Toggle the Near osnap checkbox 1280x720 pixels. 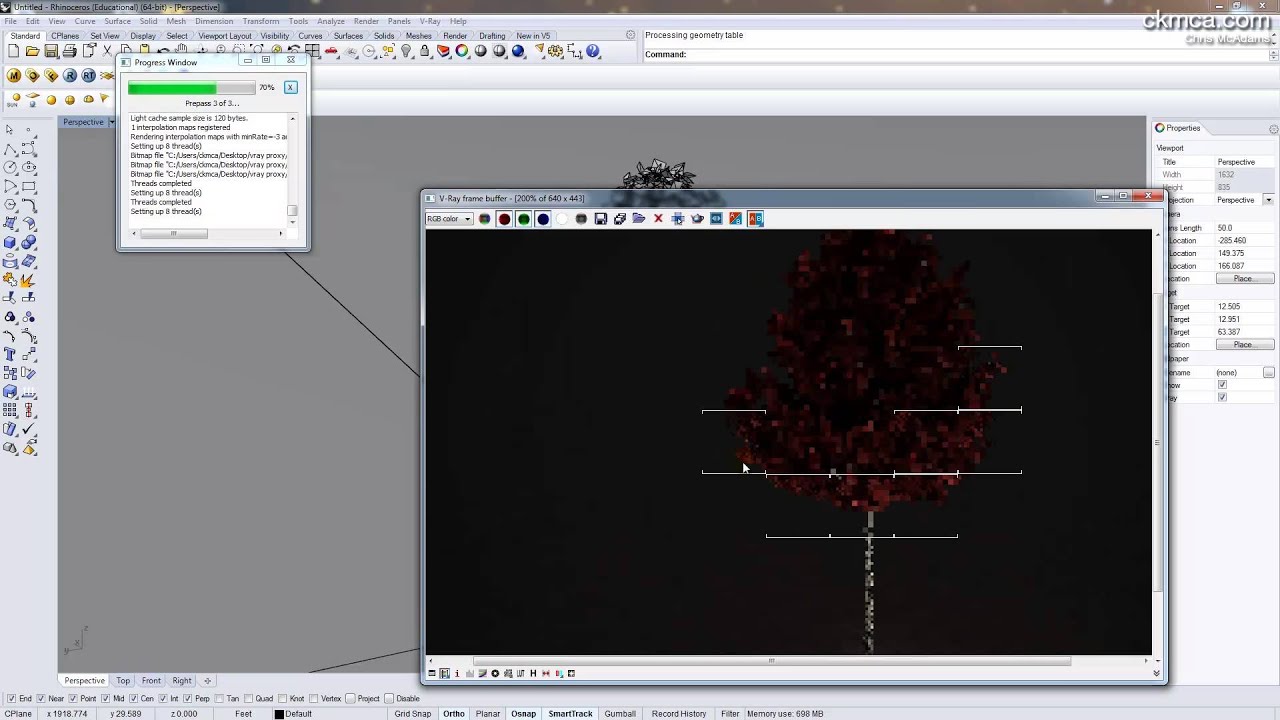coord(41,699)
